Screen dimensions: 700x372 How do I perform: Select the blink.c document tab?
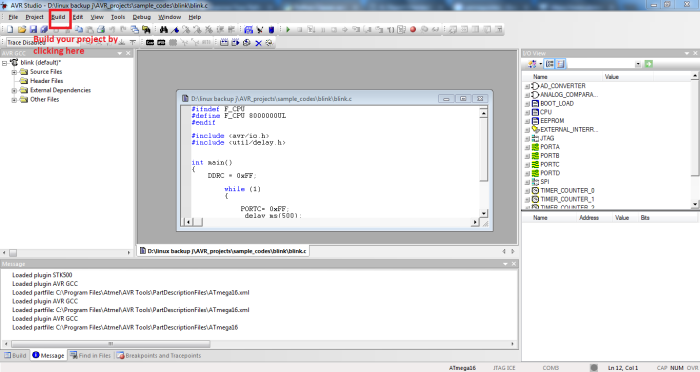[x=223, y=251]
